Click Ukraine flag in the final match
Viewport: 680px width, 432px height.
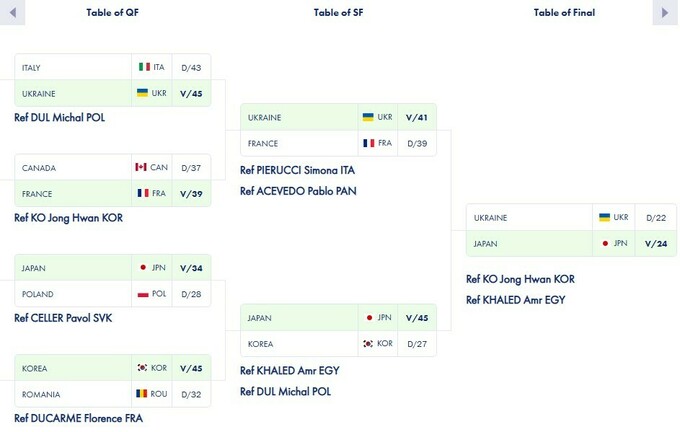pyautogui.click(x=604, y=218)
